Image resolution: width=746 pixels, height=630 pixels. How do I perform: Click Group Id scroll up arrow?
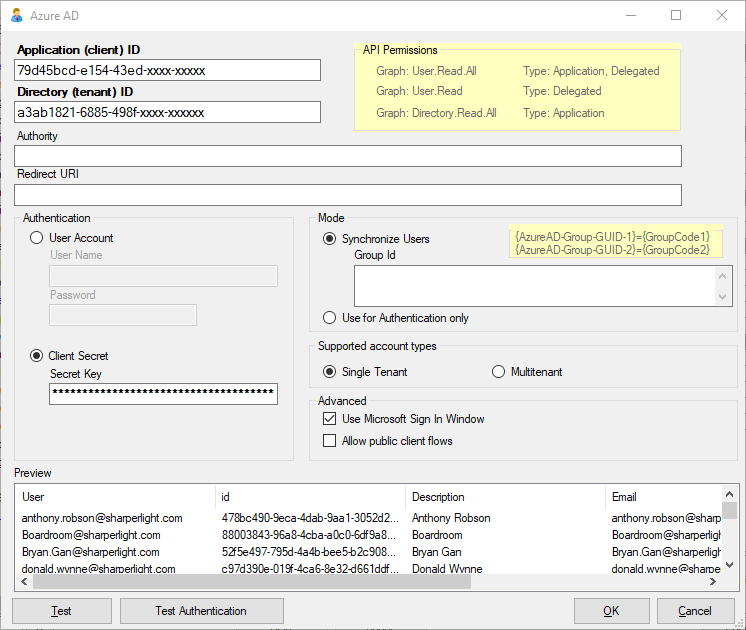tap(723, 276)
